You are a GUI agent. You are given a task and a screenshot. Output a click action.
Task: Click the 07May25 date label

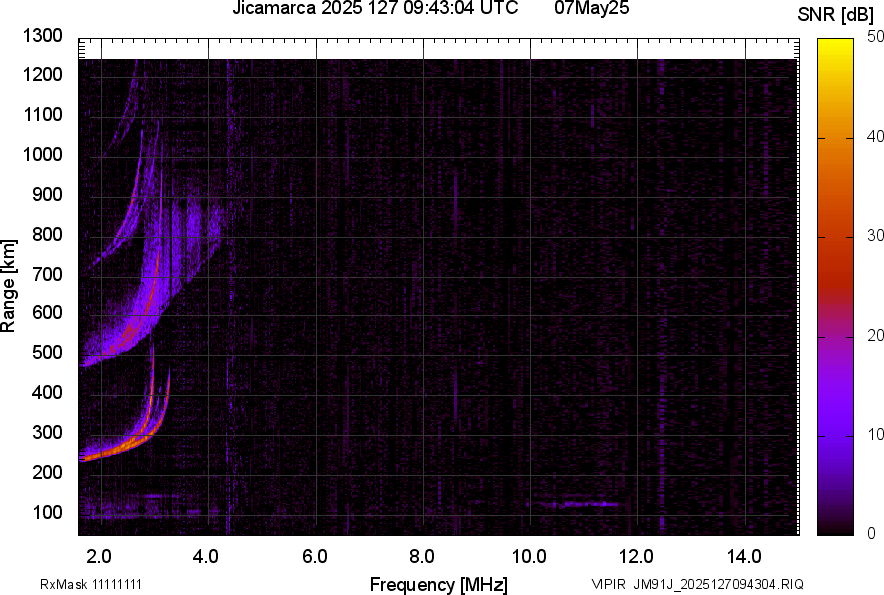click(x=591, y=8)
